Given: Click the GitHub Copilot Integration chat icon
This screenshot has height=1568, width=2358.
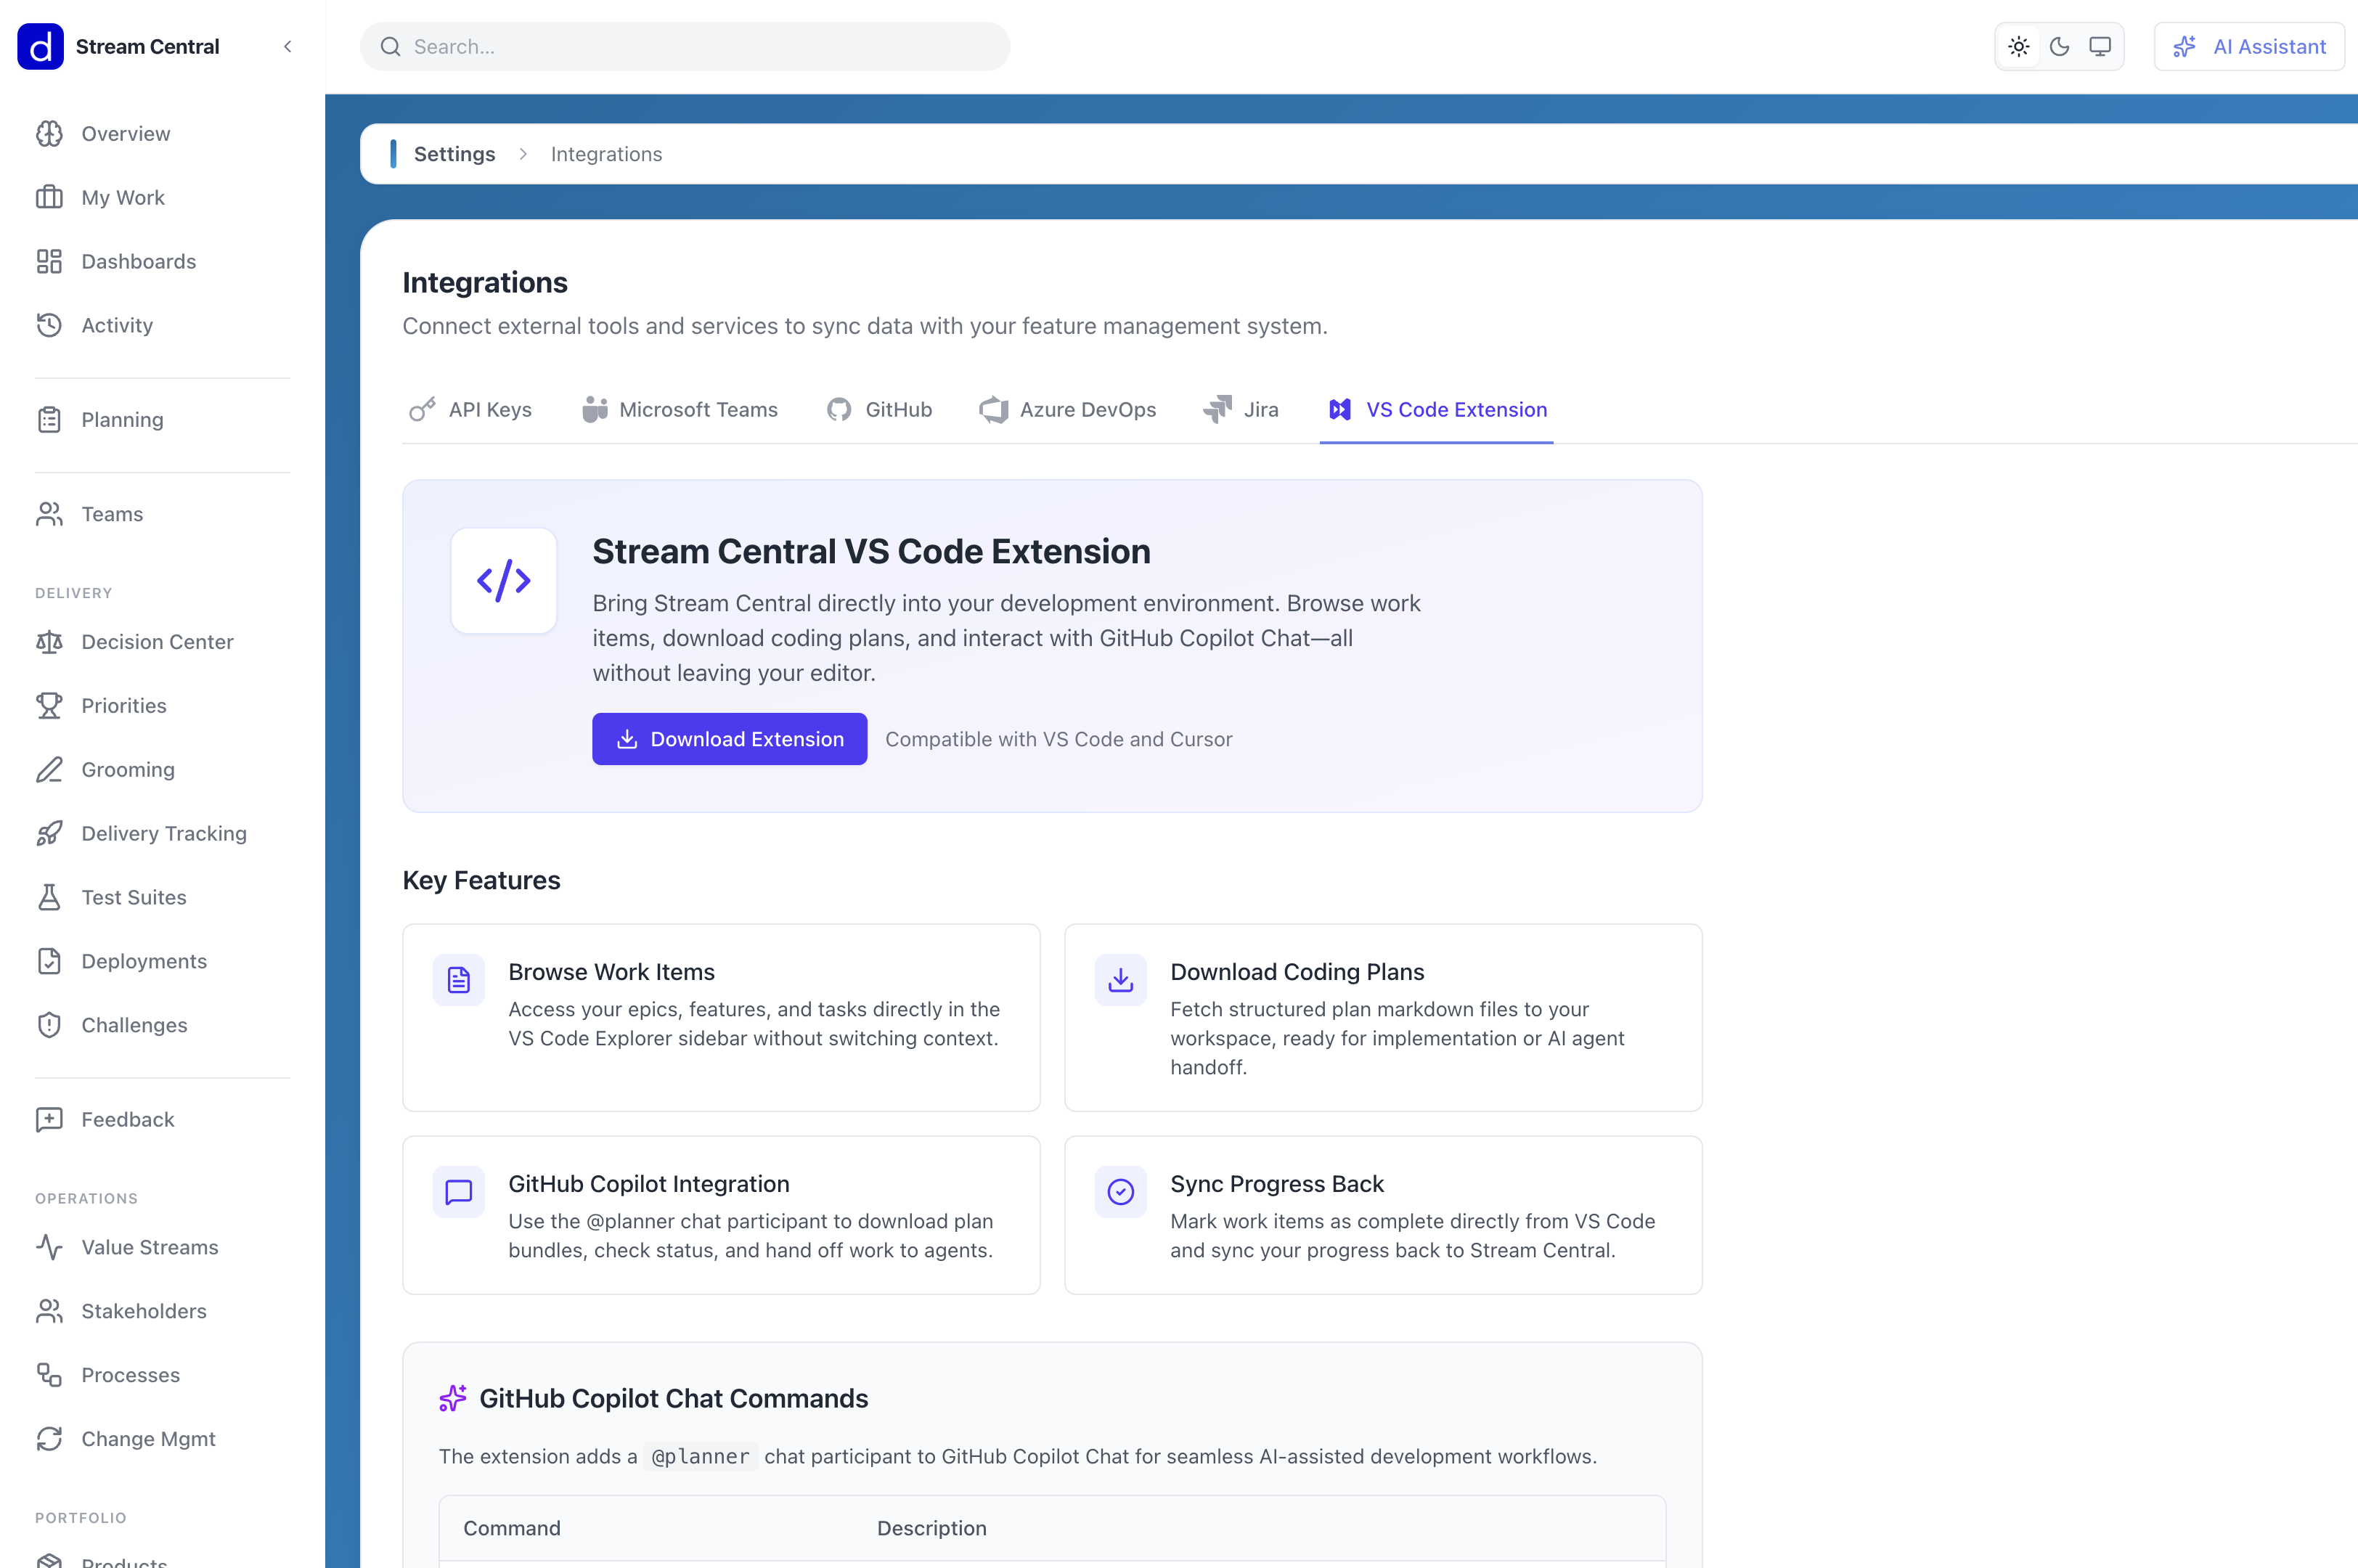Looking at the screenshot, I should (459, 1192).
